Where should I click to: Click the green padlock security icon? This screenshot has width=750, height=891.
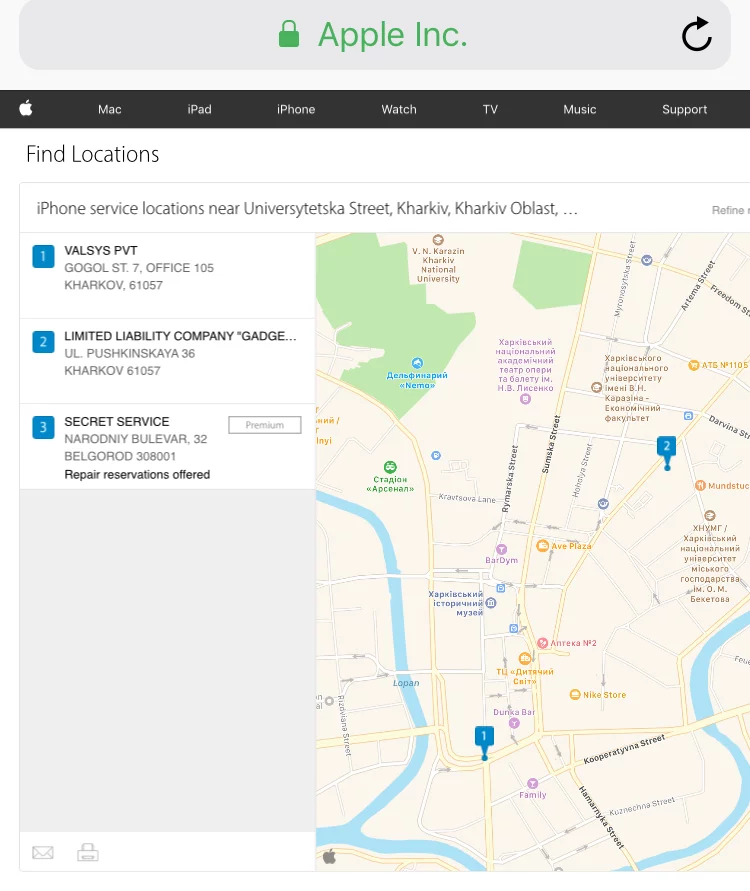[x=289, y=35]
